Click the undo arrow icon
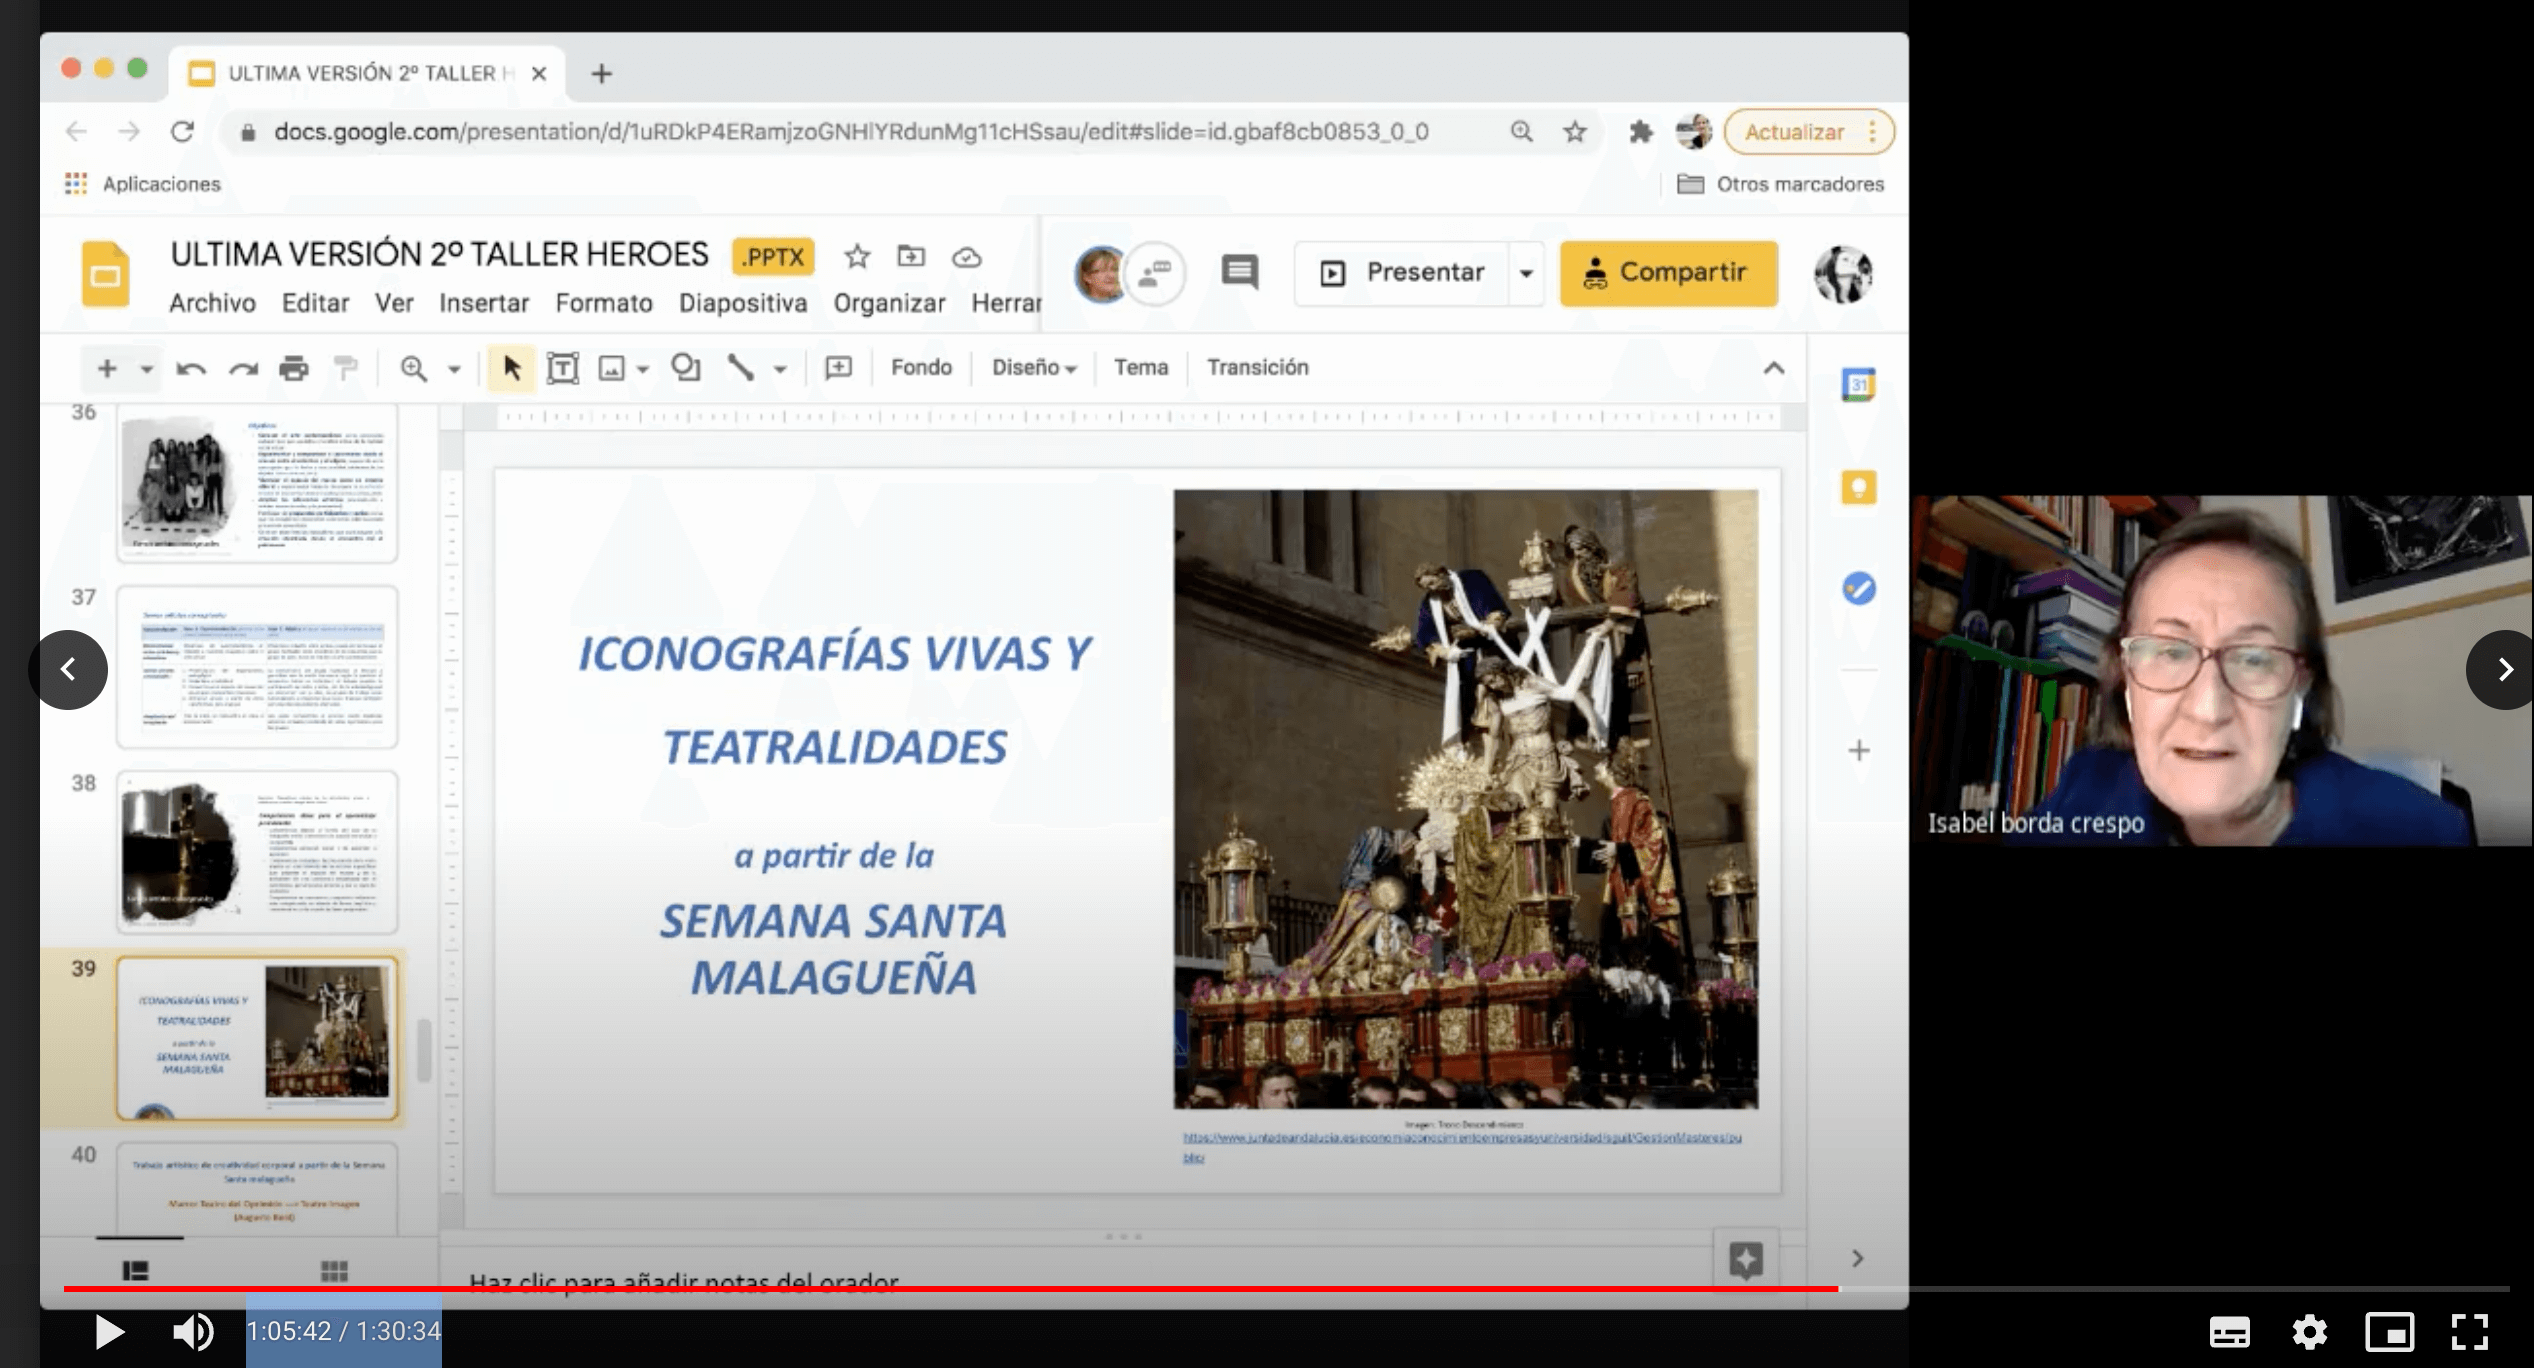Image resolution: width=2534 pixels, height=1368 pixels. 190,368
